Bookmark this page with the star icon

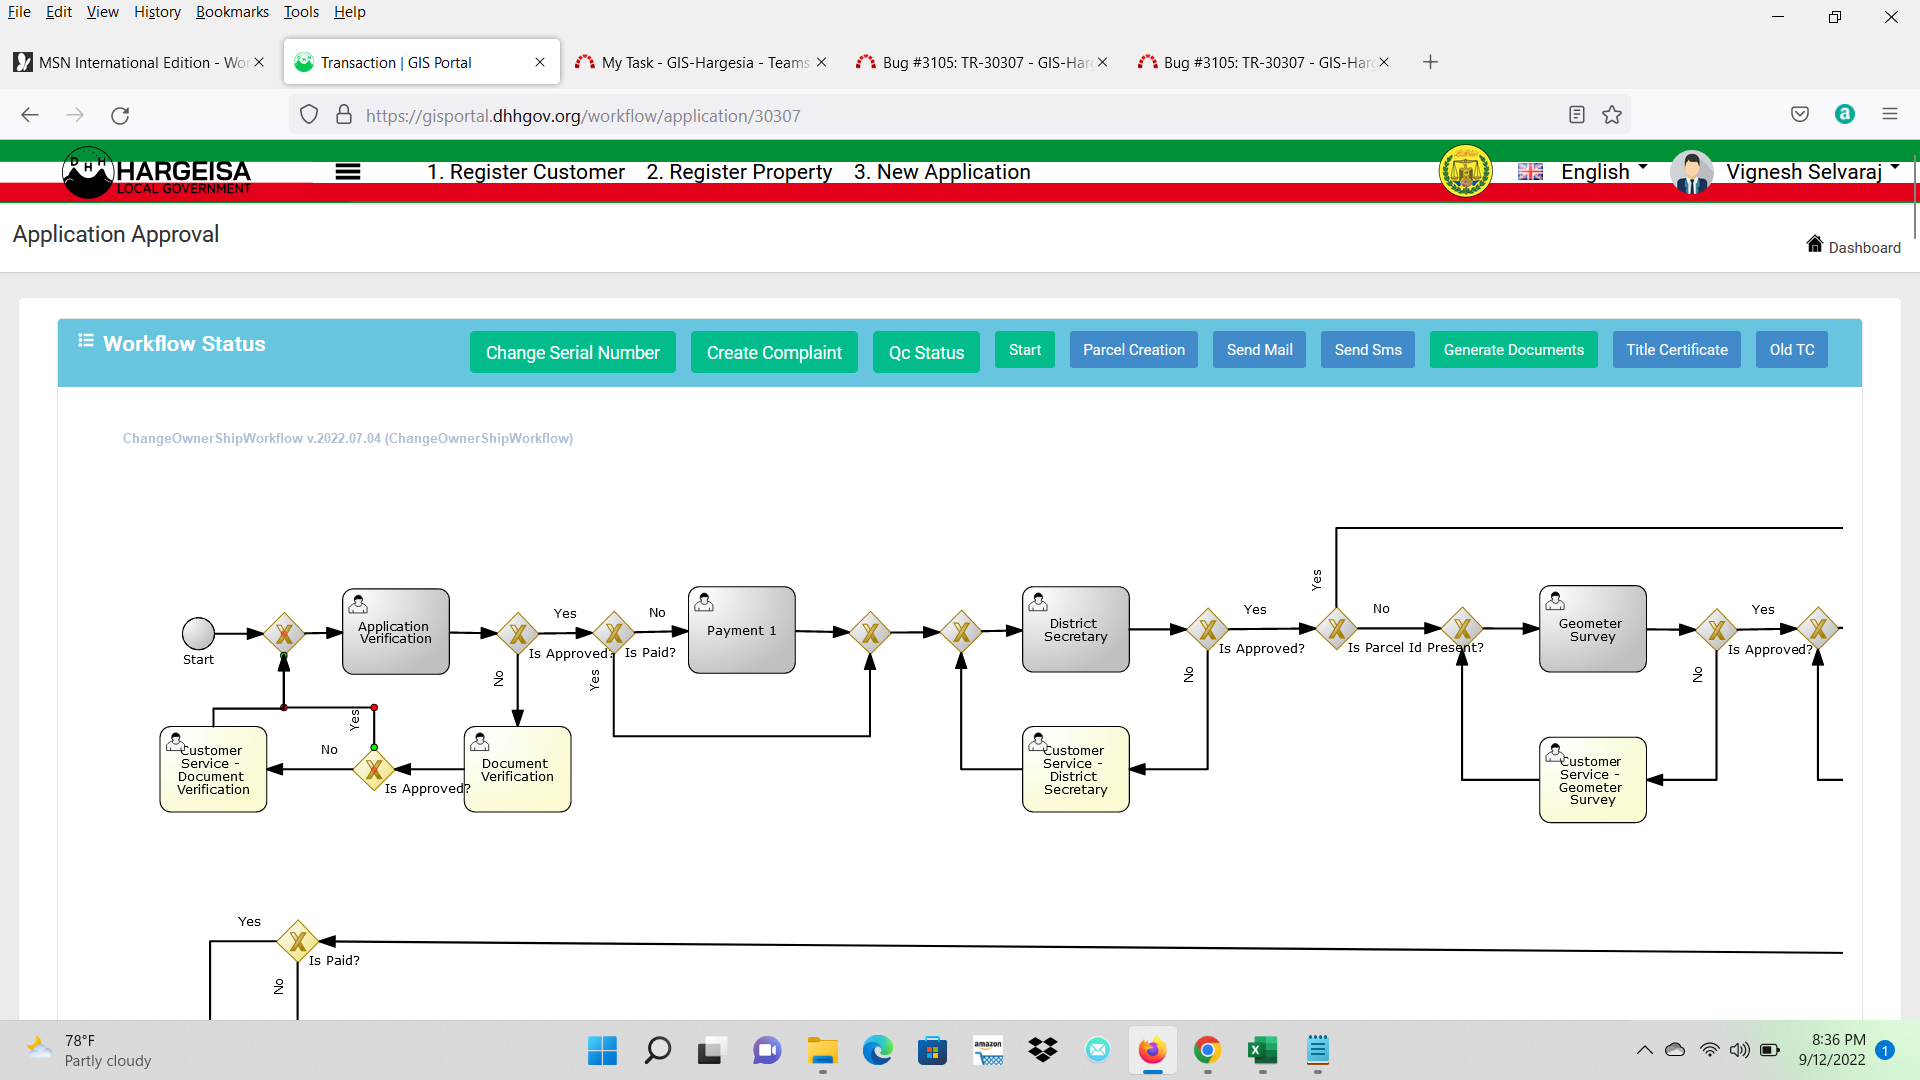click(x=1612, y=115)
